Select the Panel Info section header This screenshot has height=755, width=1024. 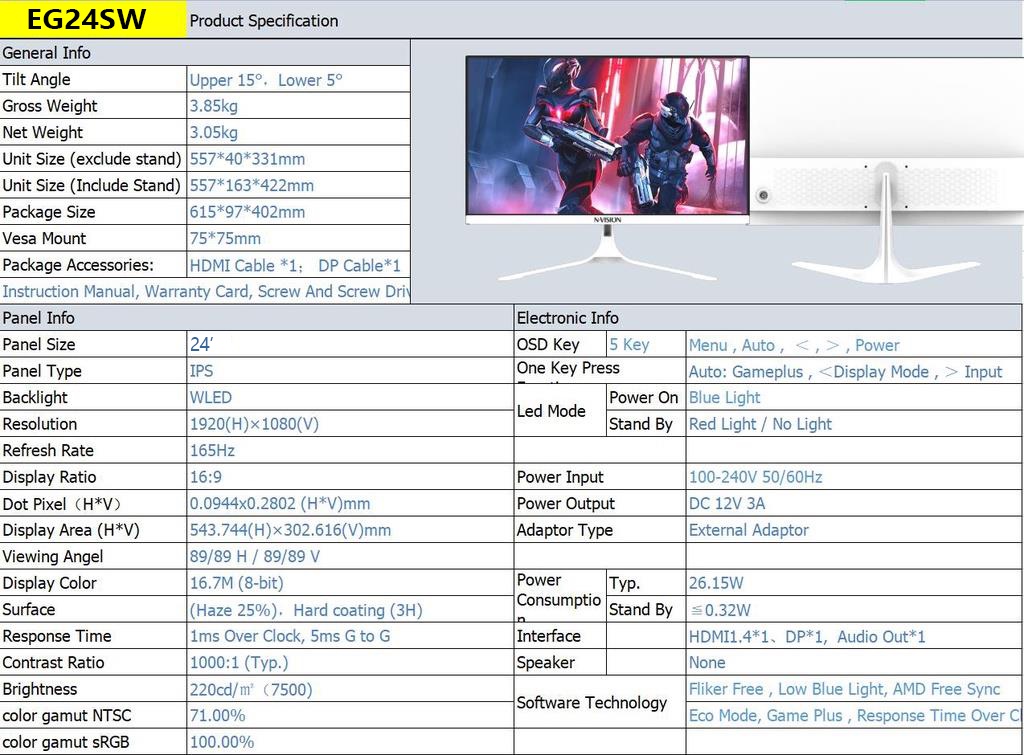40,318
